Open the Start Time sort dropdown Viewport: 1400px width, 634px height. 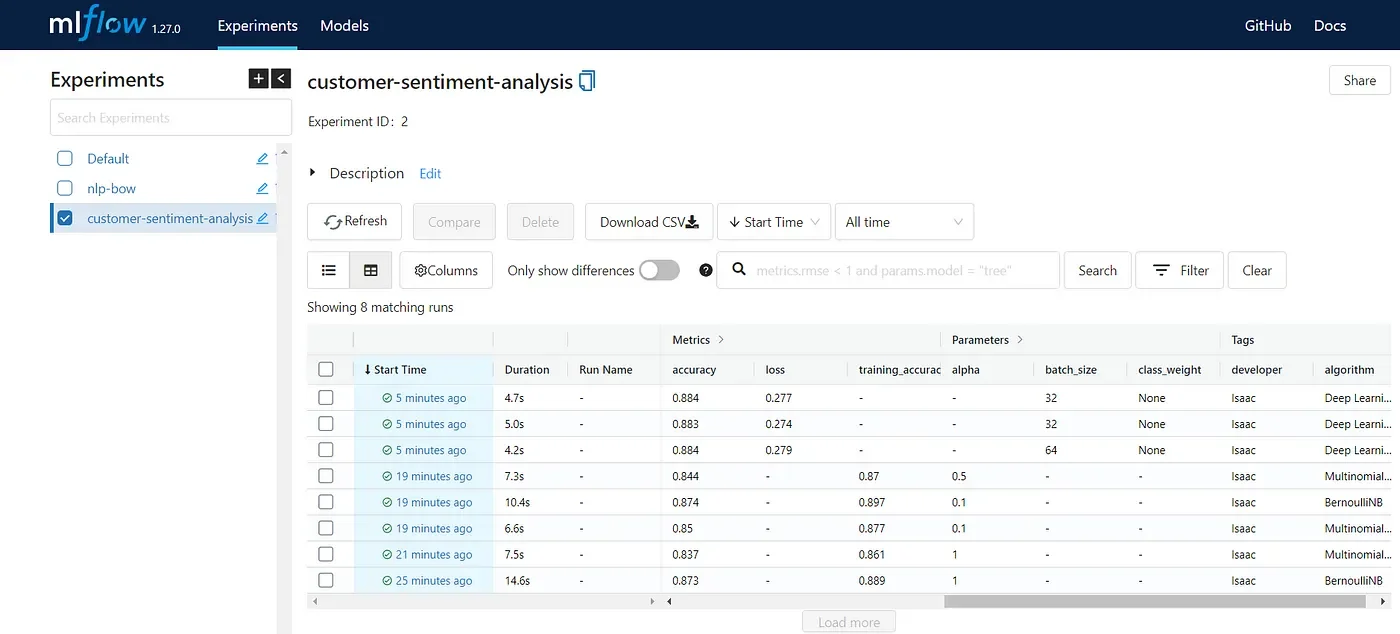click(x=774, y=222)
